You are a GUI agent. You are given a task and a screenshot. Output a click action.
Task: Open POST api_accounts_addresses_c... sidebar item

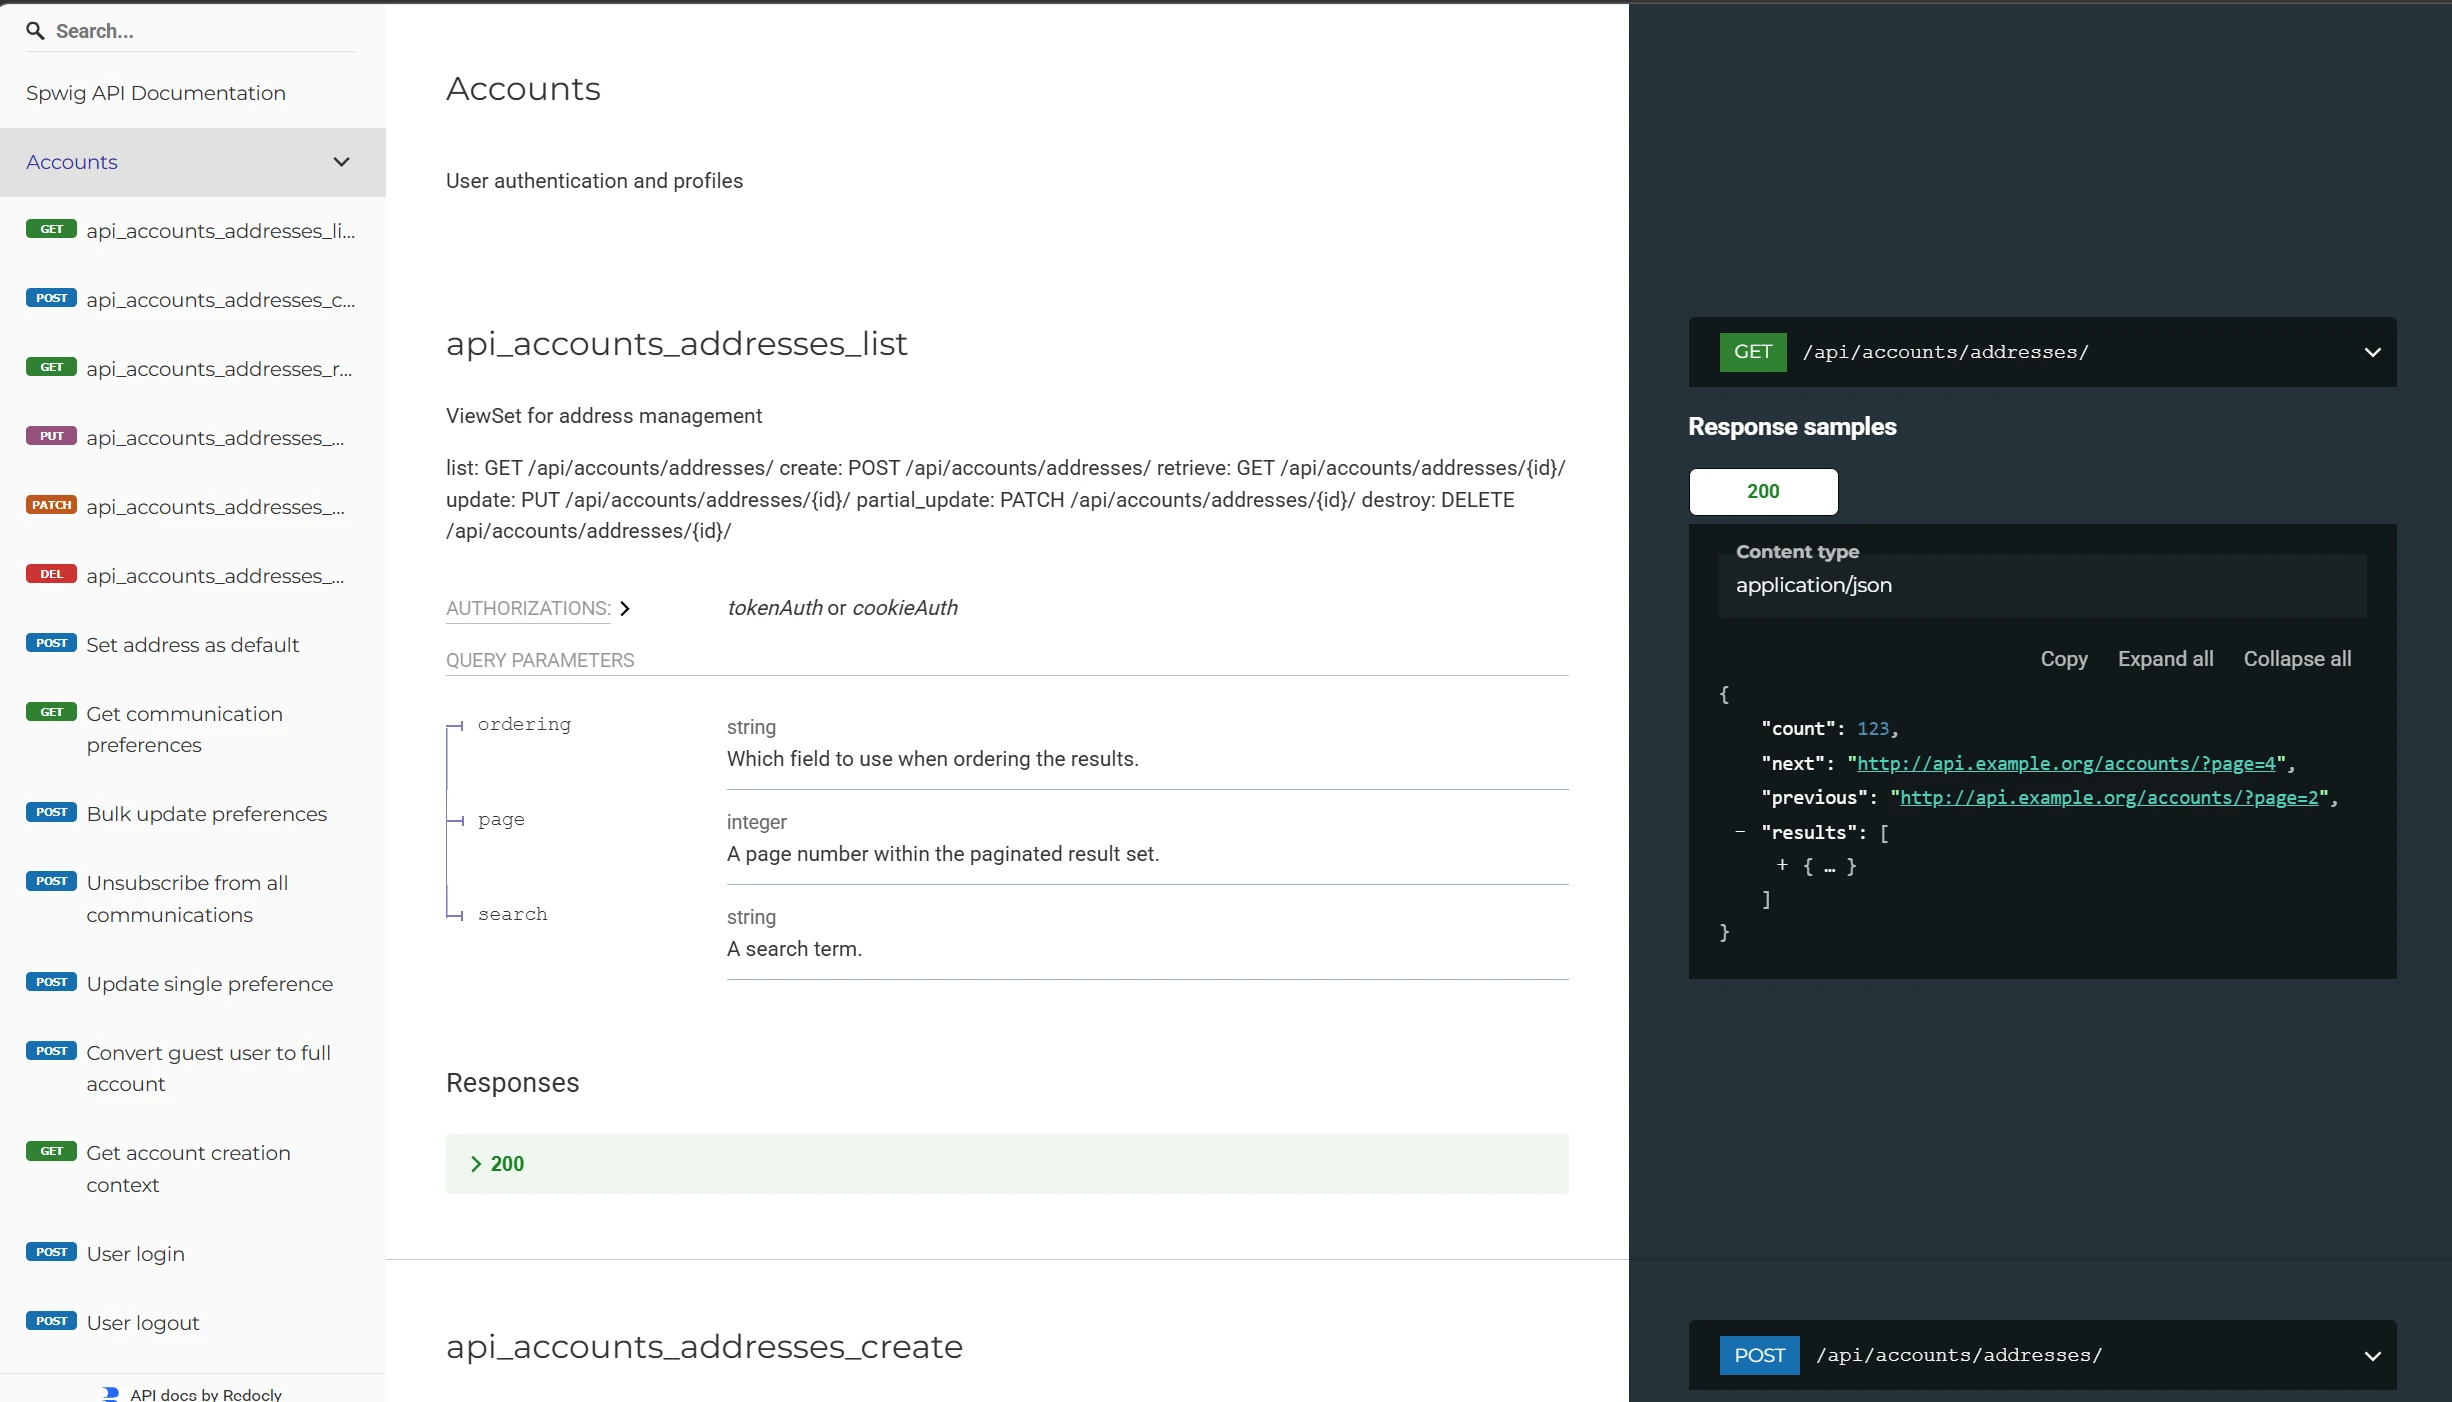[x=192, y=300]
